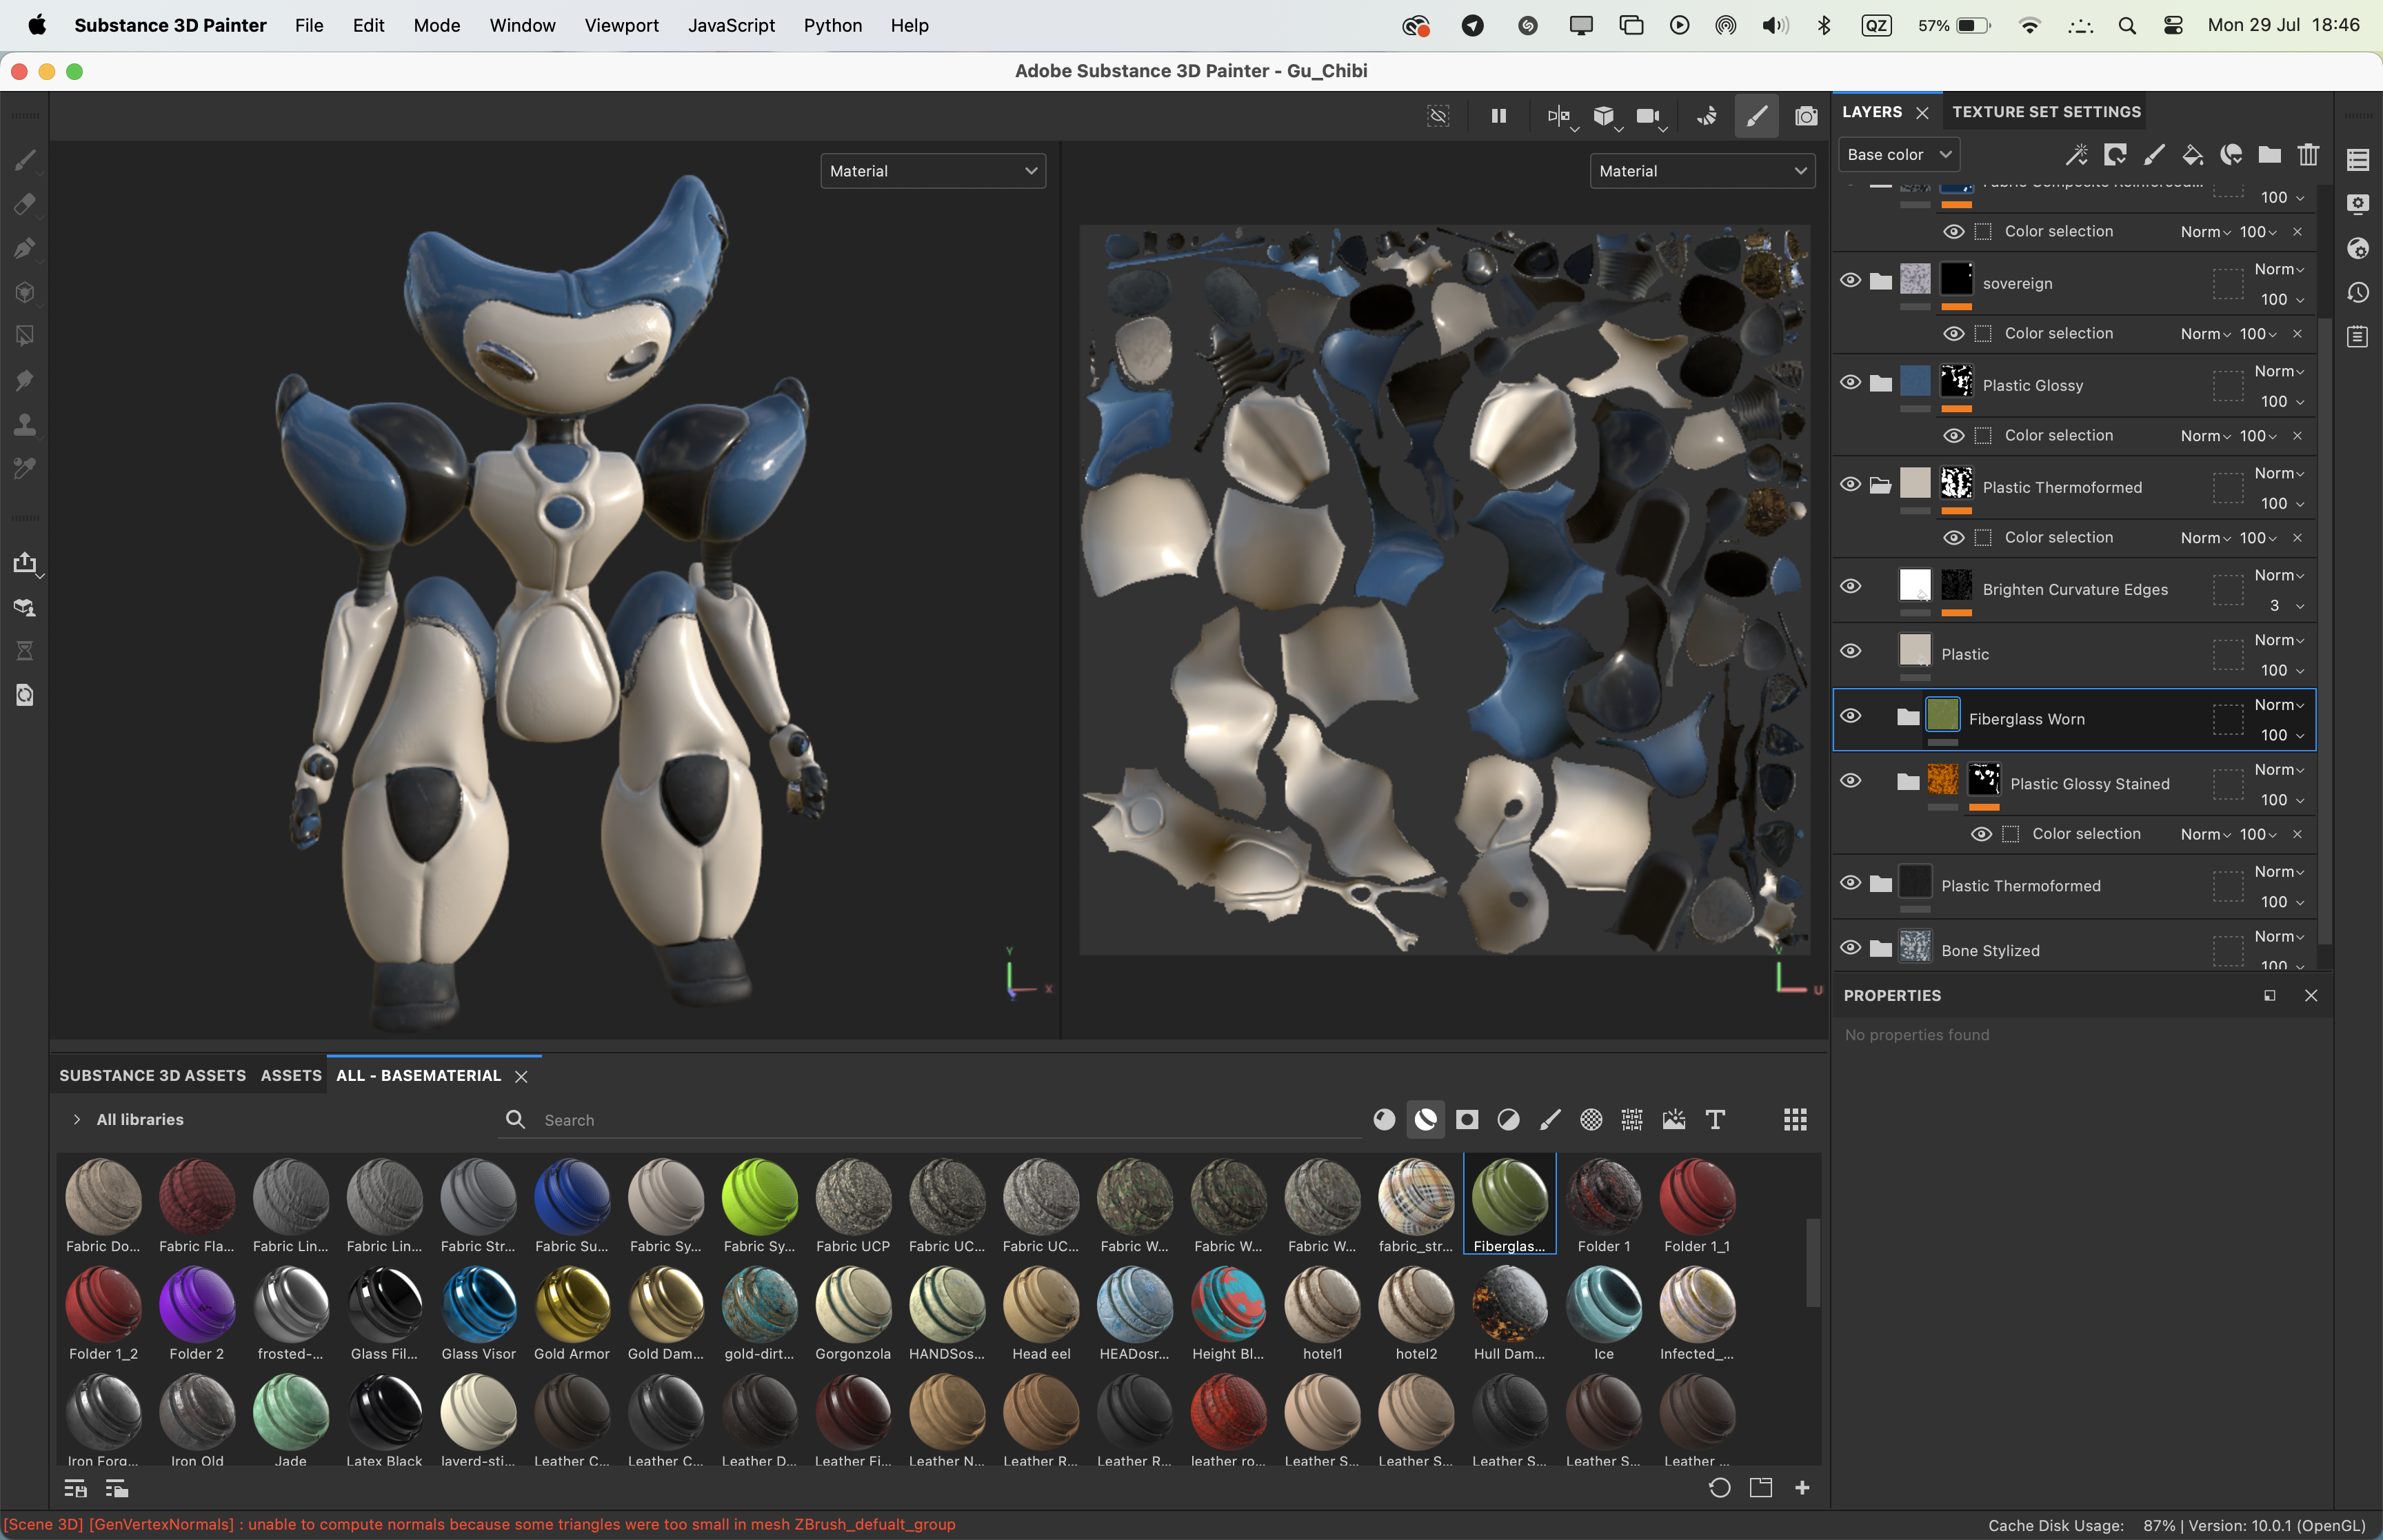
Task: Click the asset Search field
Action: (940, 1120)
